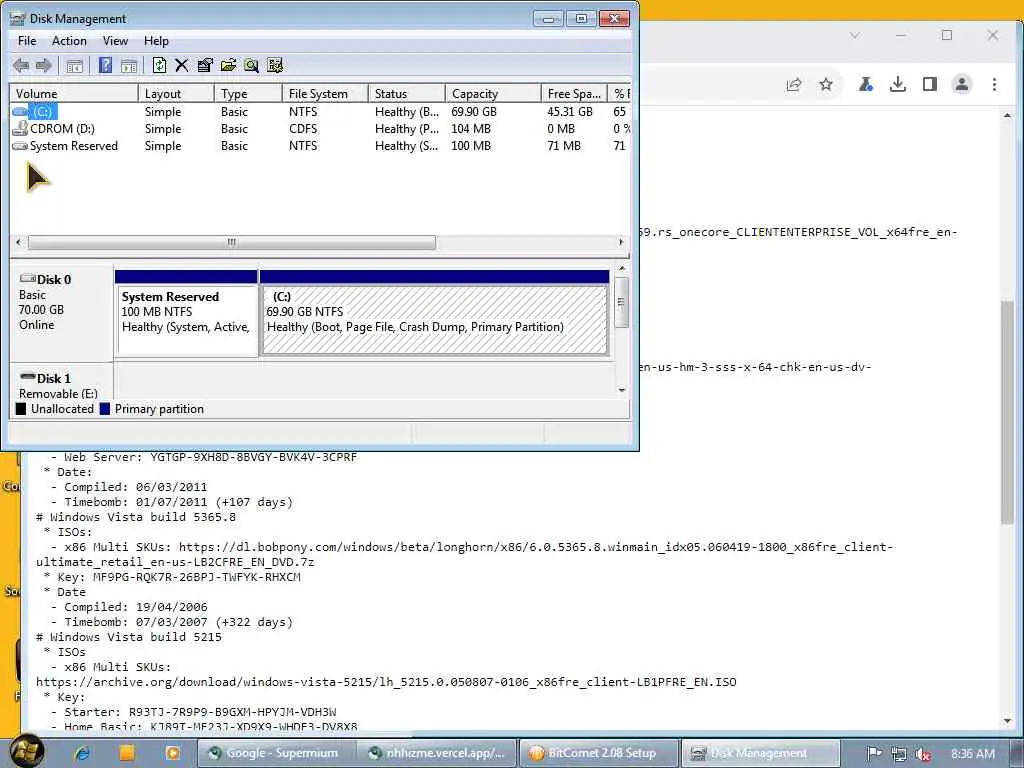Screen dimensions: 1024x768
Task: Switch to Google - Supermium taskbar window
Action: (276, 753)
